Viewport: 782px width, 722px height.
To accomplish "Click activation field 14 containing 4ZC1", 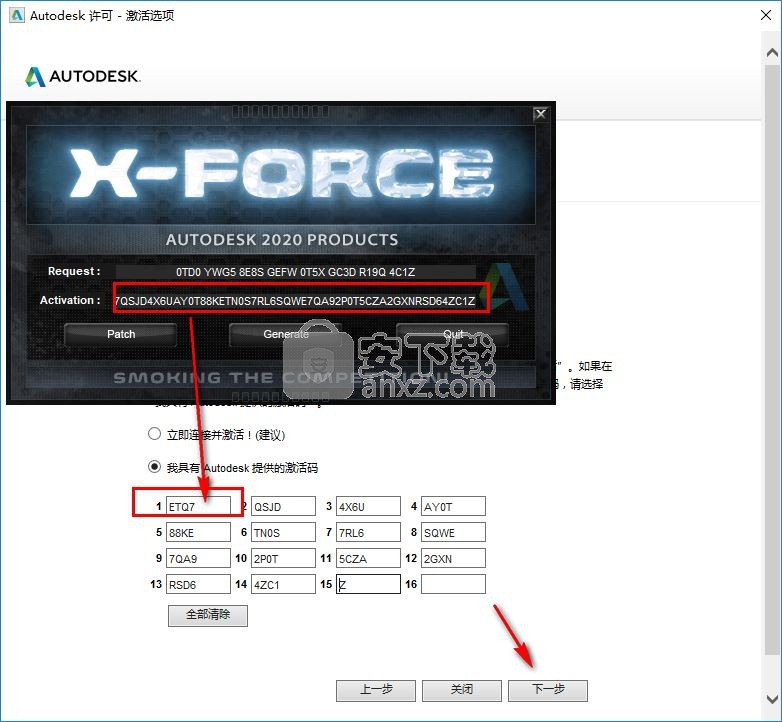I will pyautogui.click(x=283, y=584).
